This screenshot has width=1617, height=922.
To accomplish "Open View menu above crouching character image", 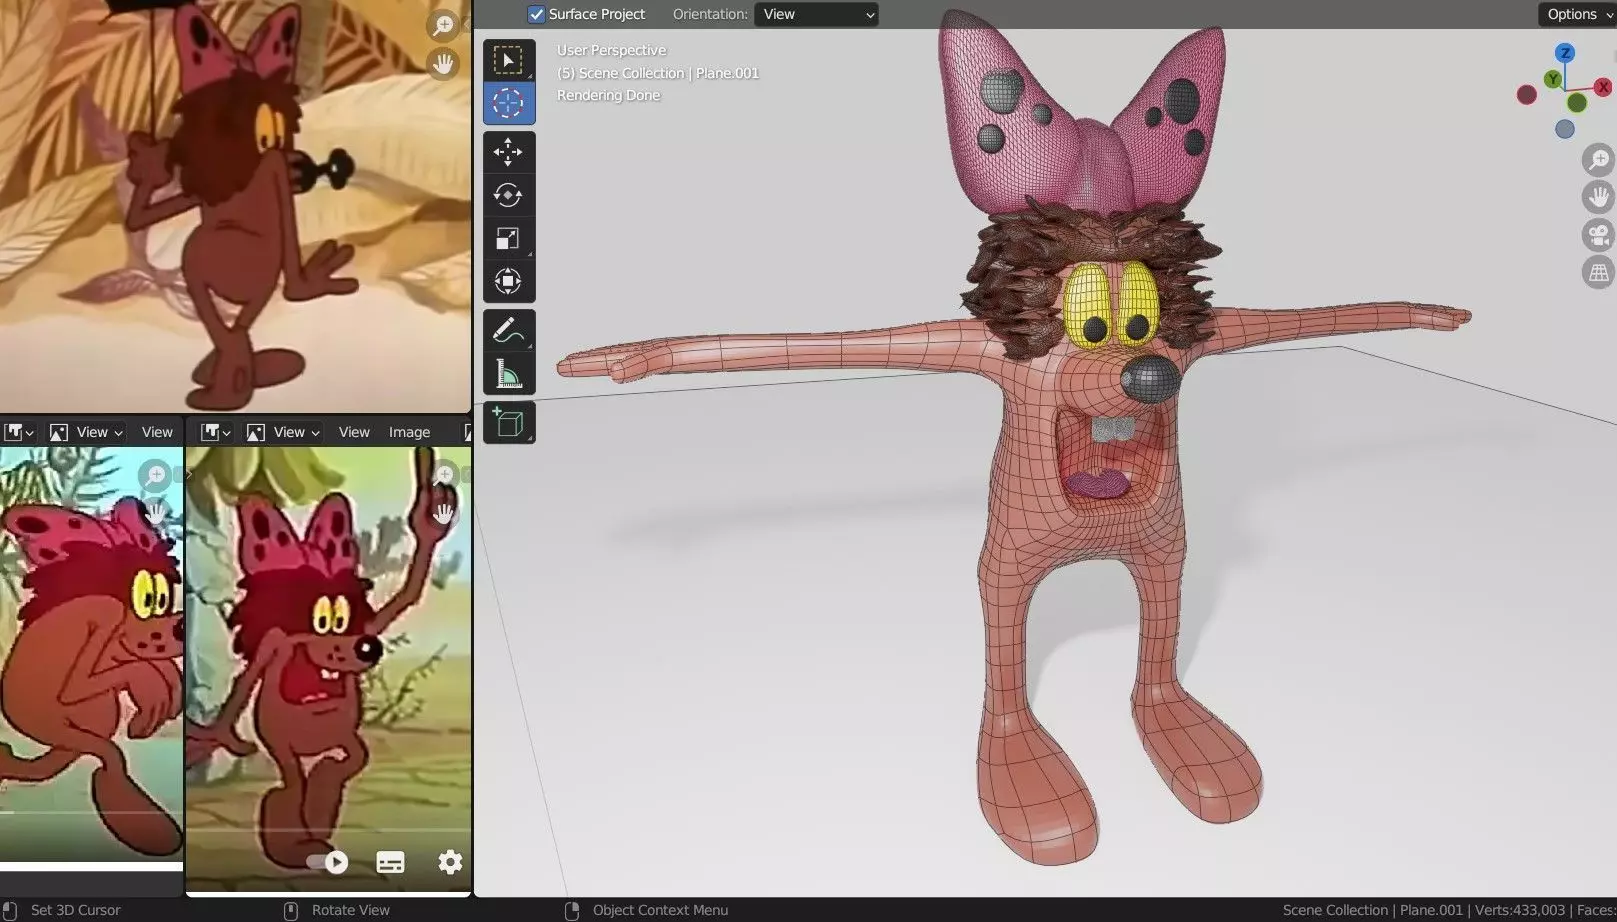I will (157, 432).
